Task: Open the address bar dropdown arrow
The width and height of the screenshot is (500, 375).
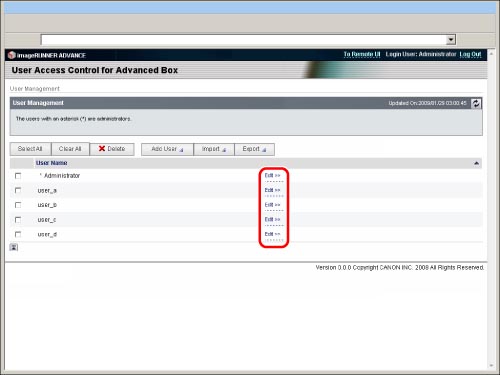Action: point(451,40)
